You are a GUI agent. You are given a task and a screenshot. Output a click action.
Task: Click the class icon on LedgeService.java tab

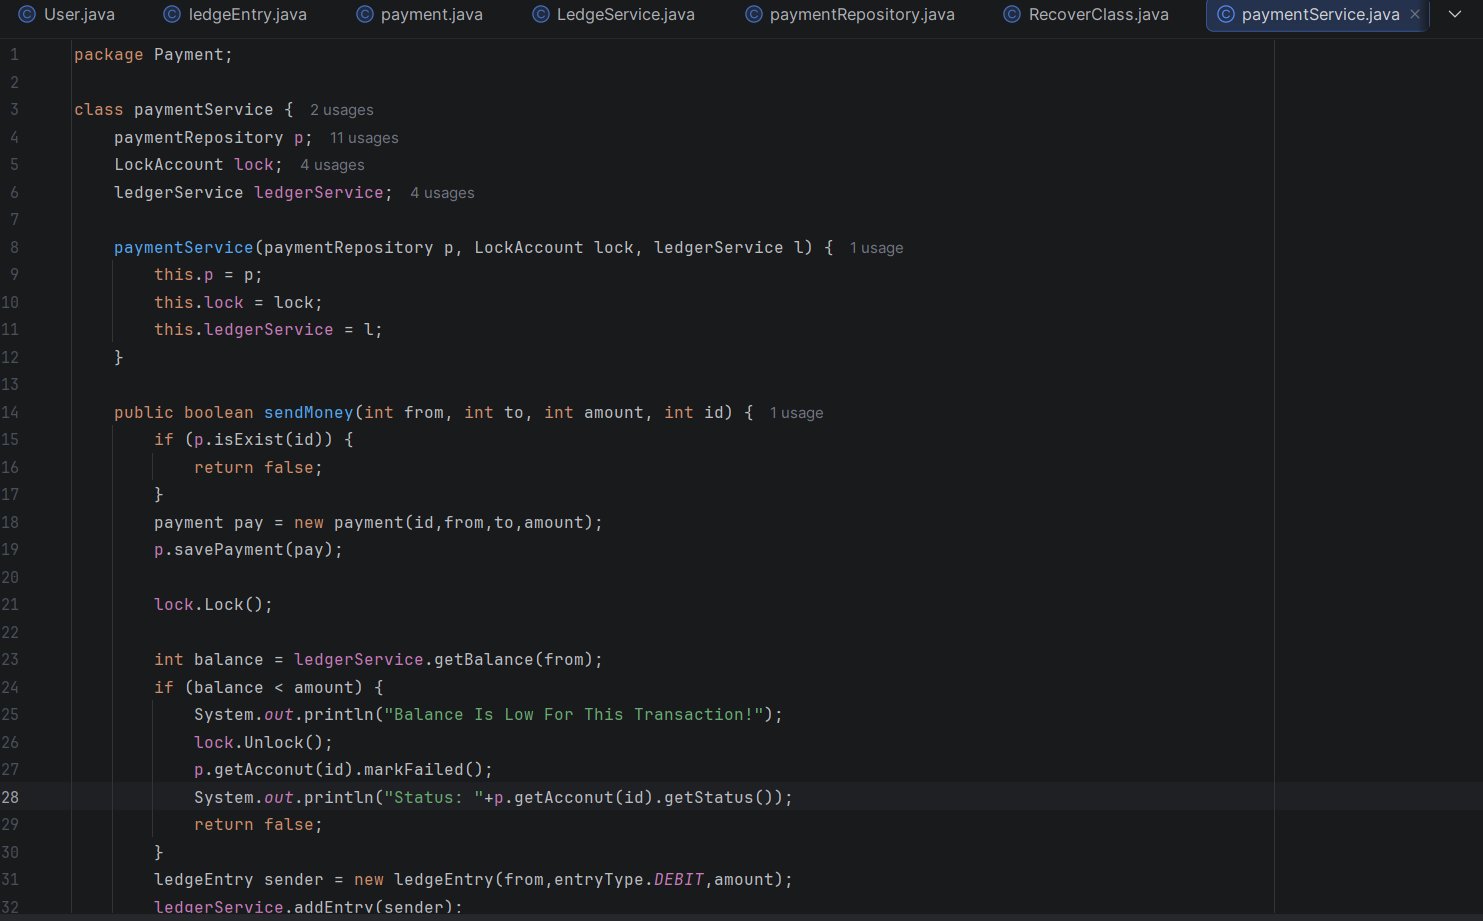click(540, 15)
